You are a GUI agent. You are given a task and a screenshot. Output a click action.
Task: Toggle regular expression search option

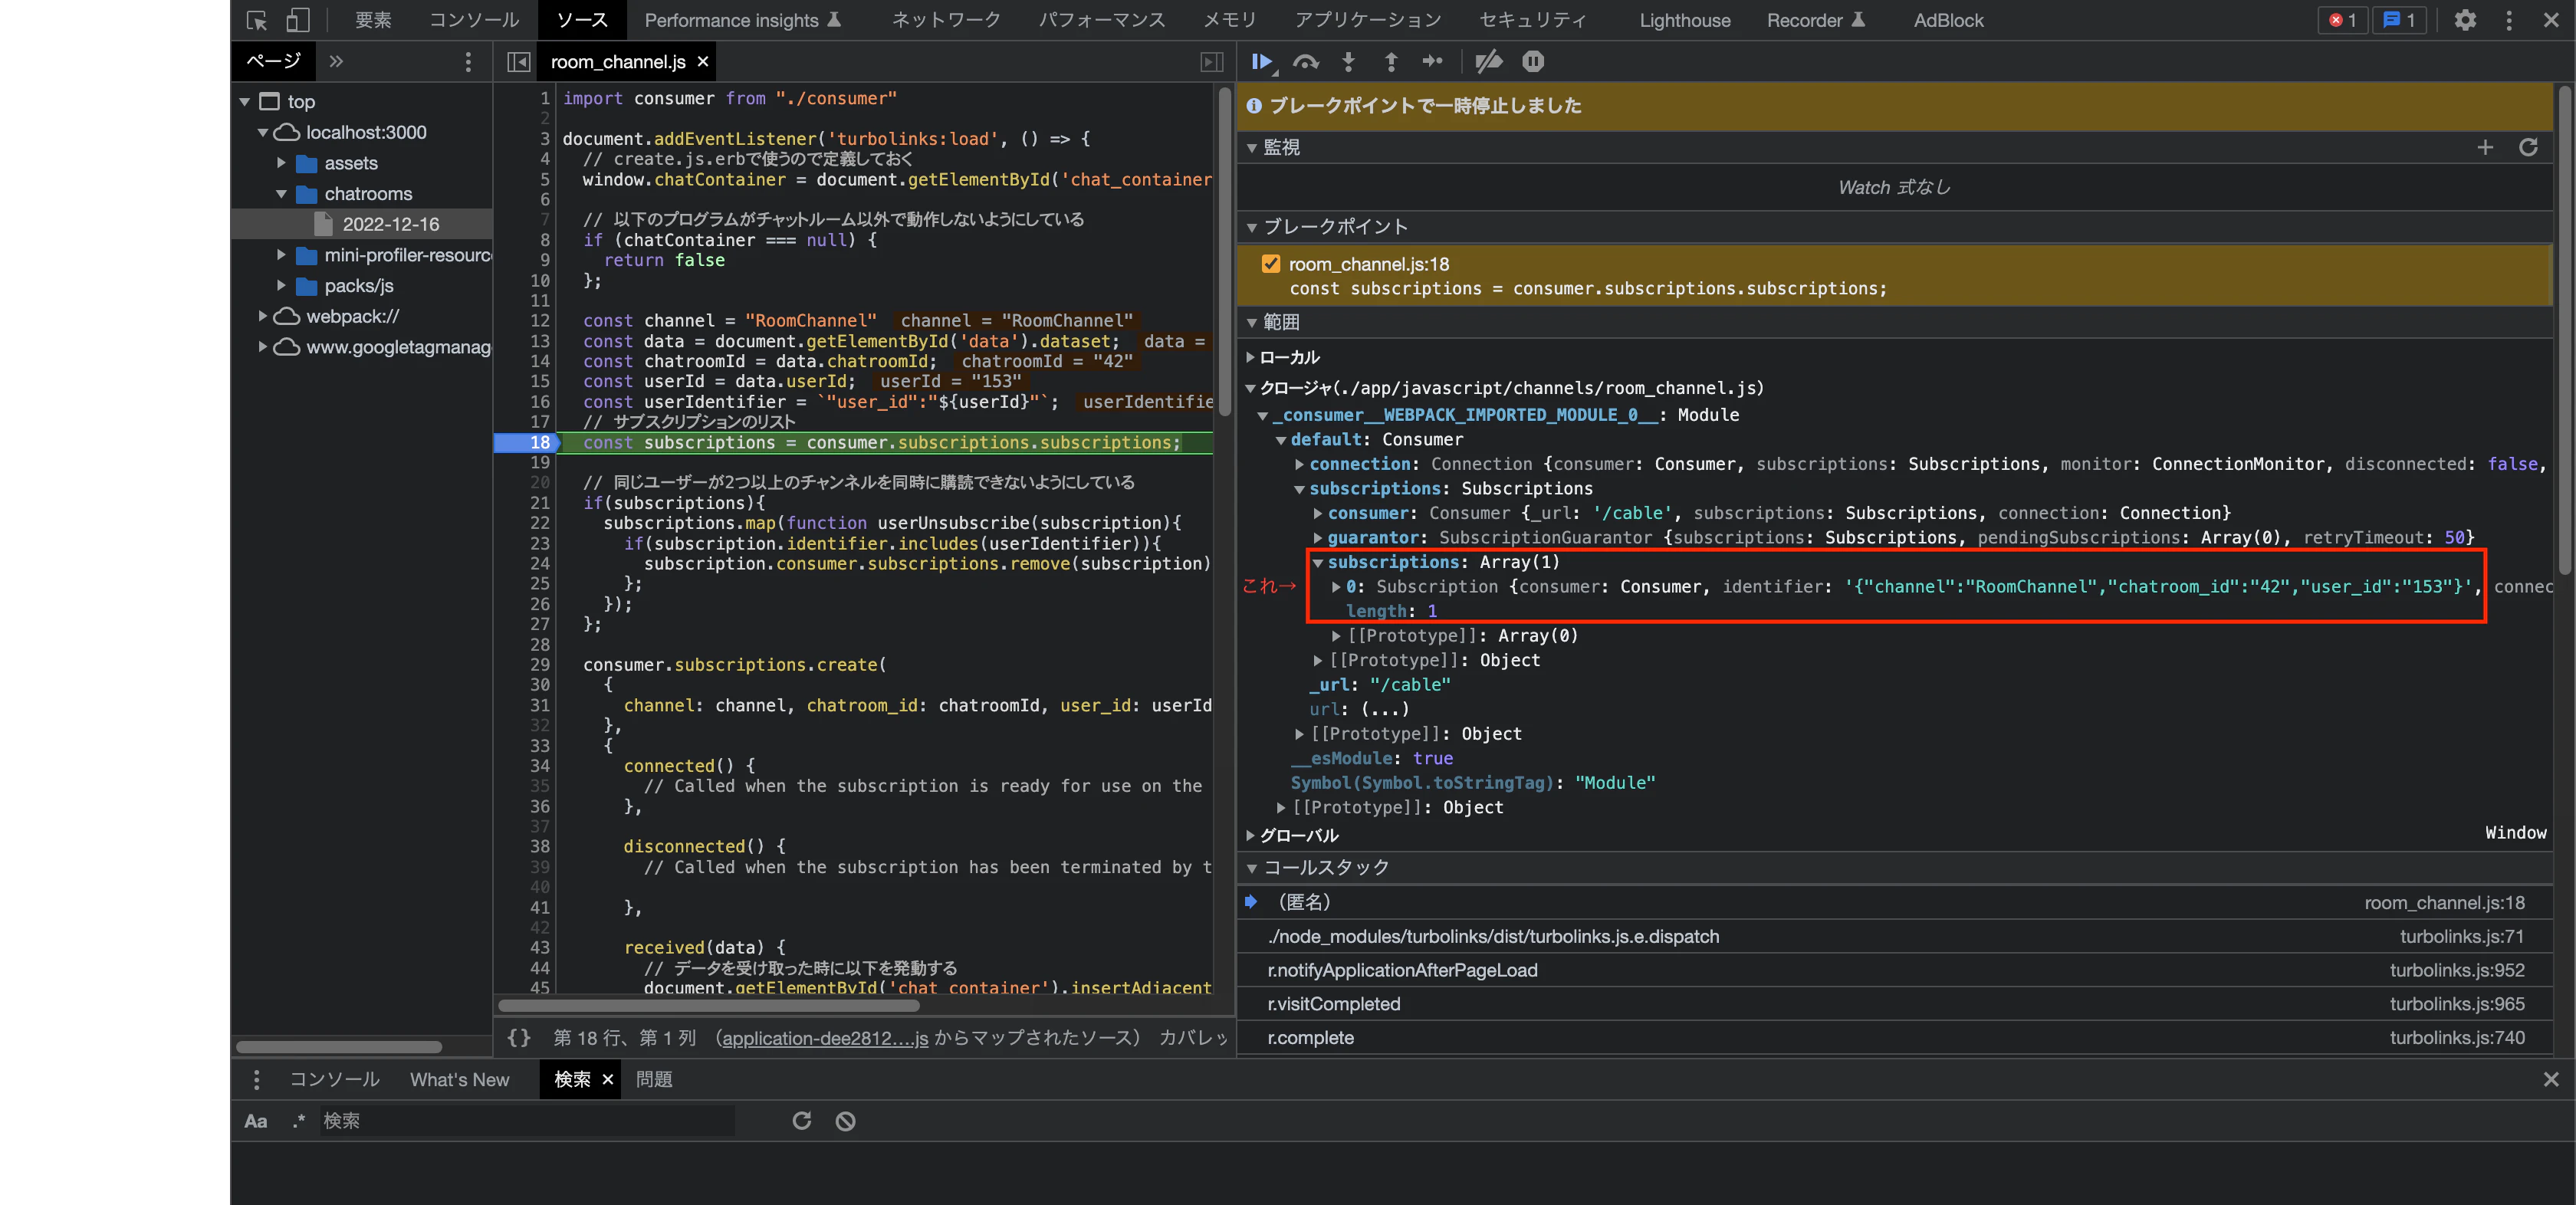tap(298, 1121)
